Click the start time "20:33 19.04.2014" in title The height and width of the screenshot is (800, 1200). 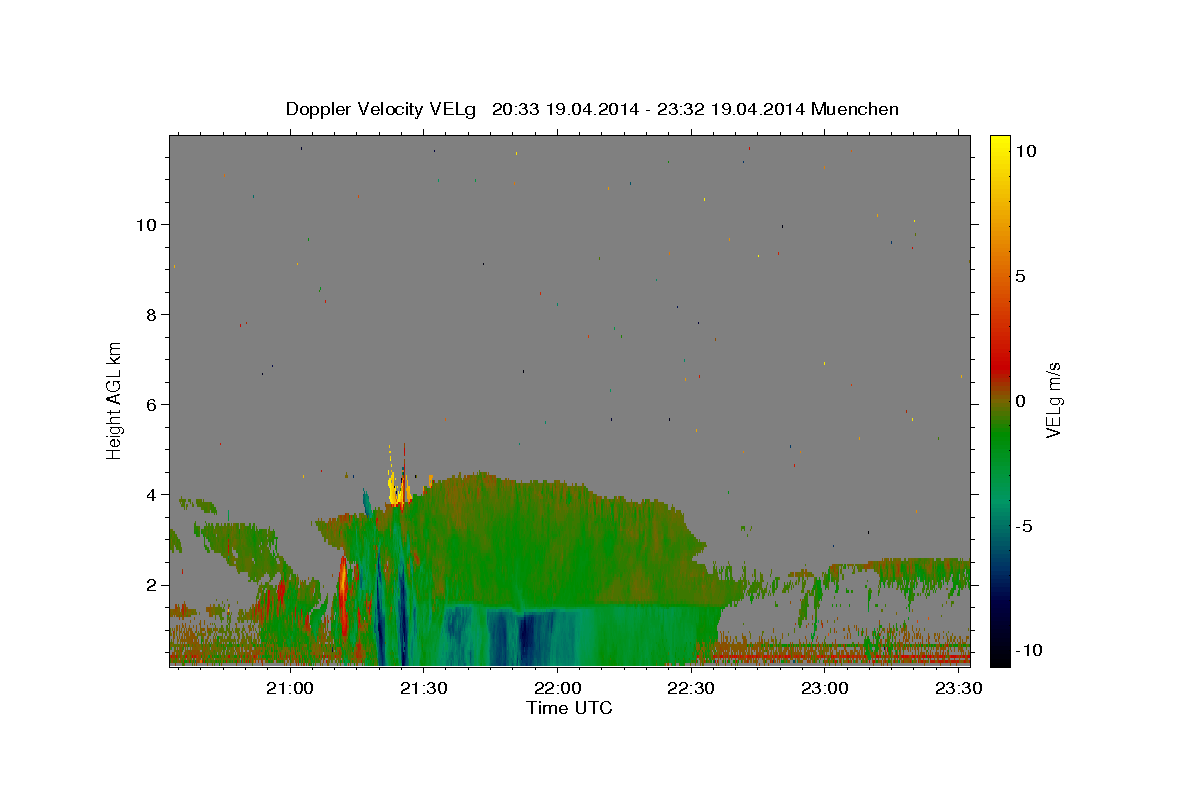(564, 109)
